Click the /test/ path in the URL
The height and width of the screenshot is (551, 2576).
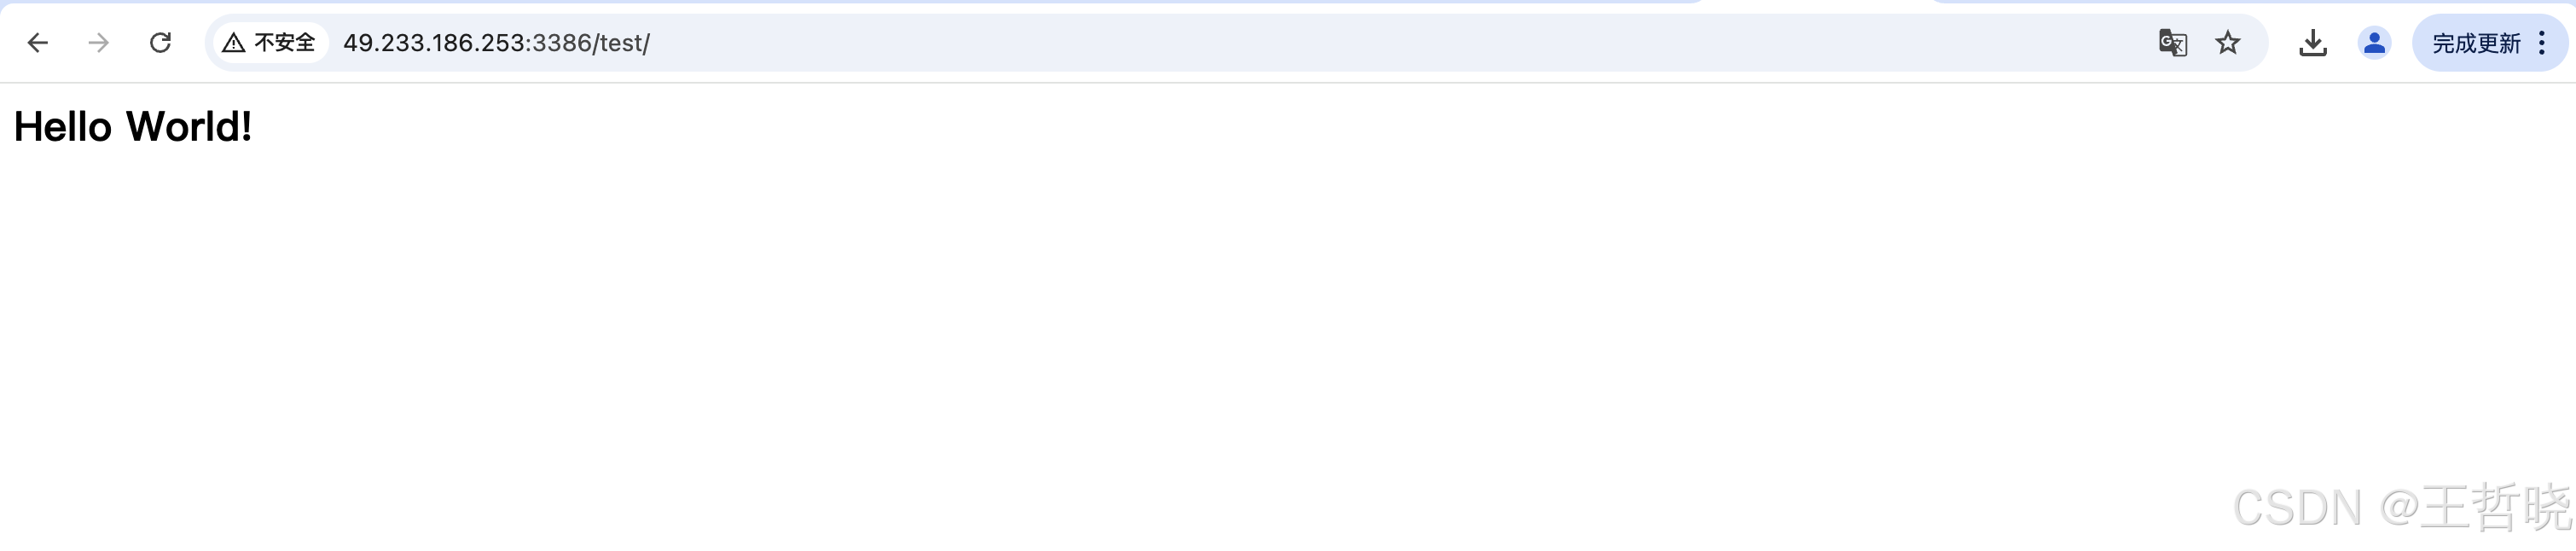point(622,43)
